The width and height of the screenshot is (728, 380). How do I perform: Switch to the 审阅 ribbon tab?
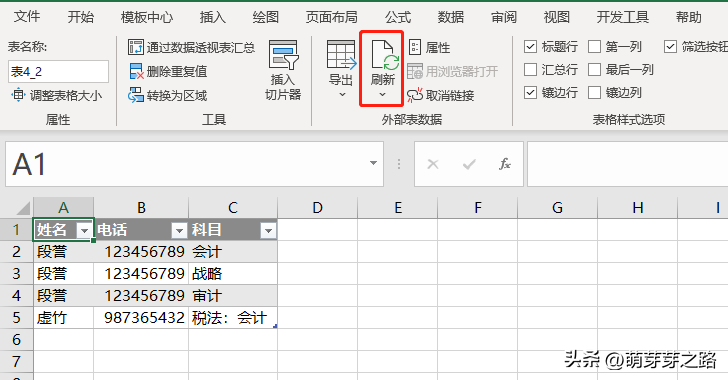[504, 17]
